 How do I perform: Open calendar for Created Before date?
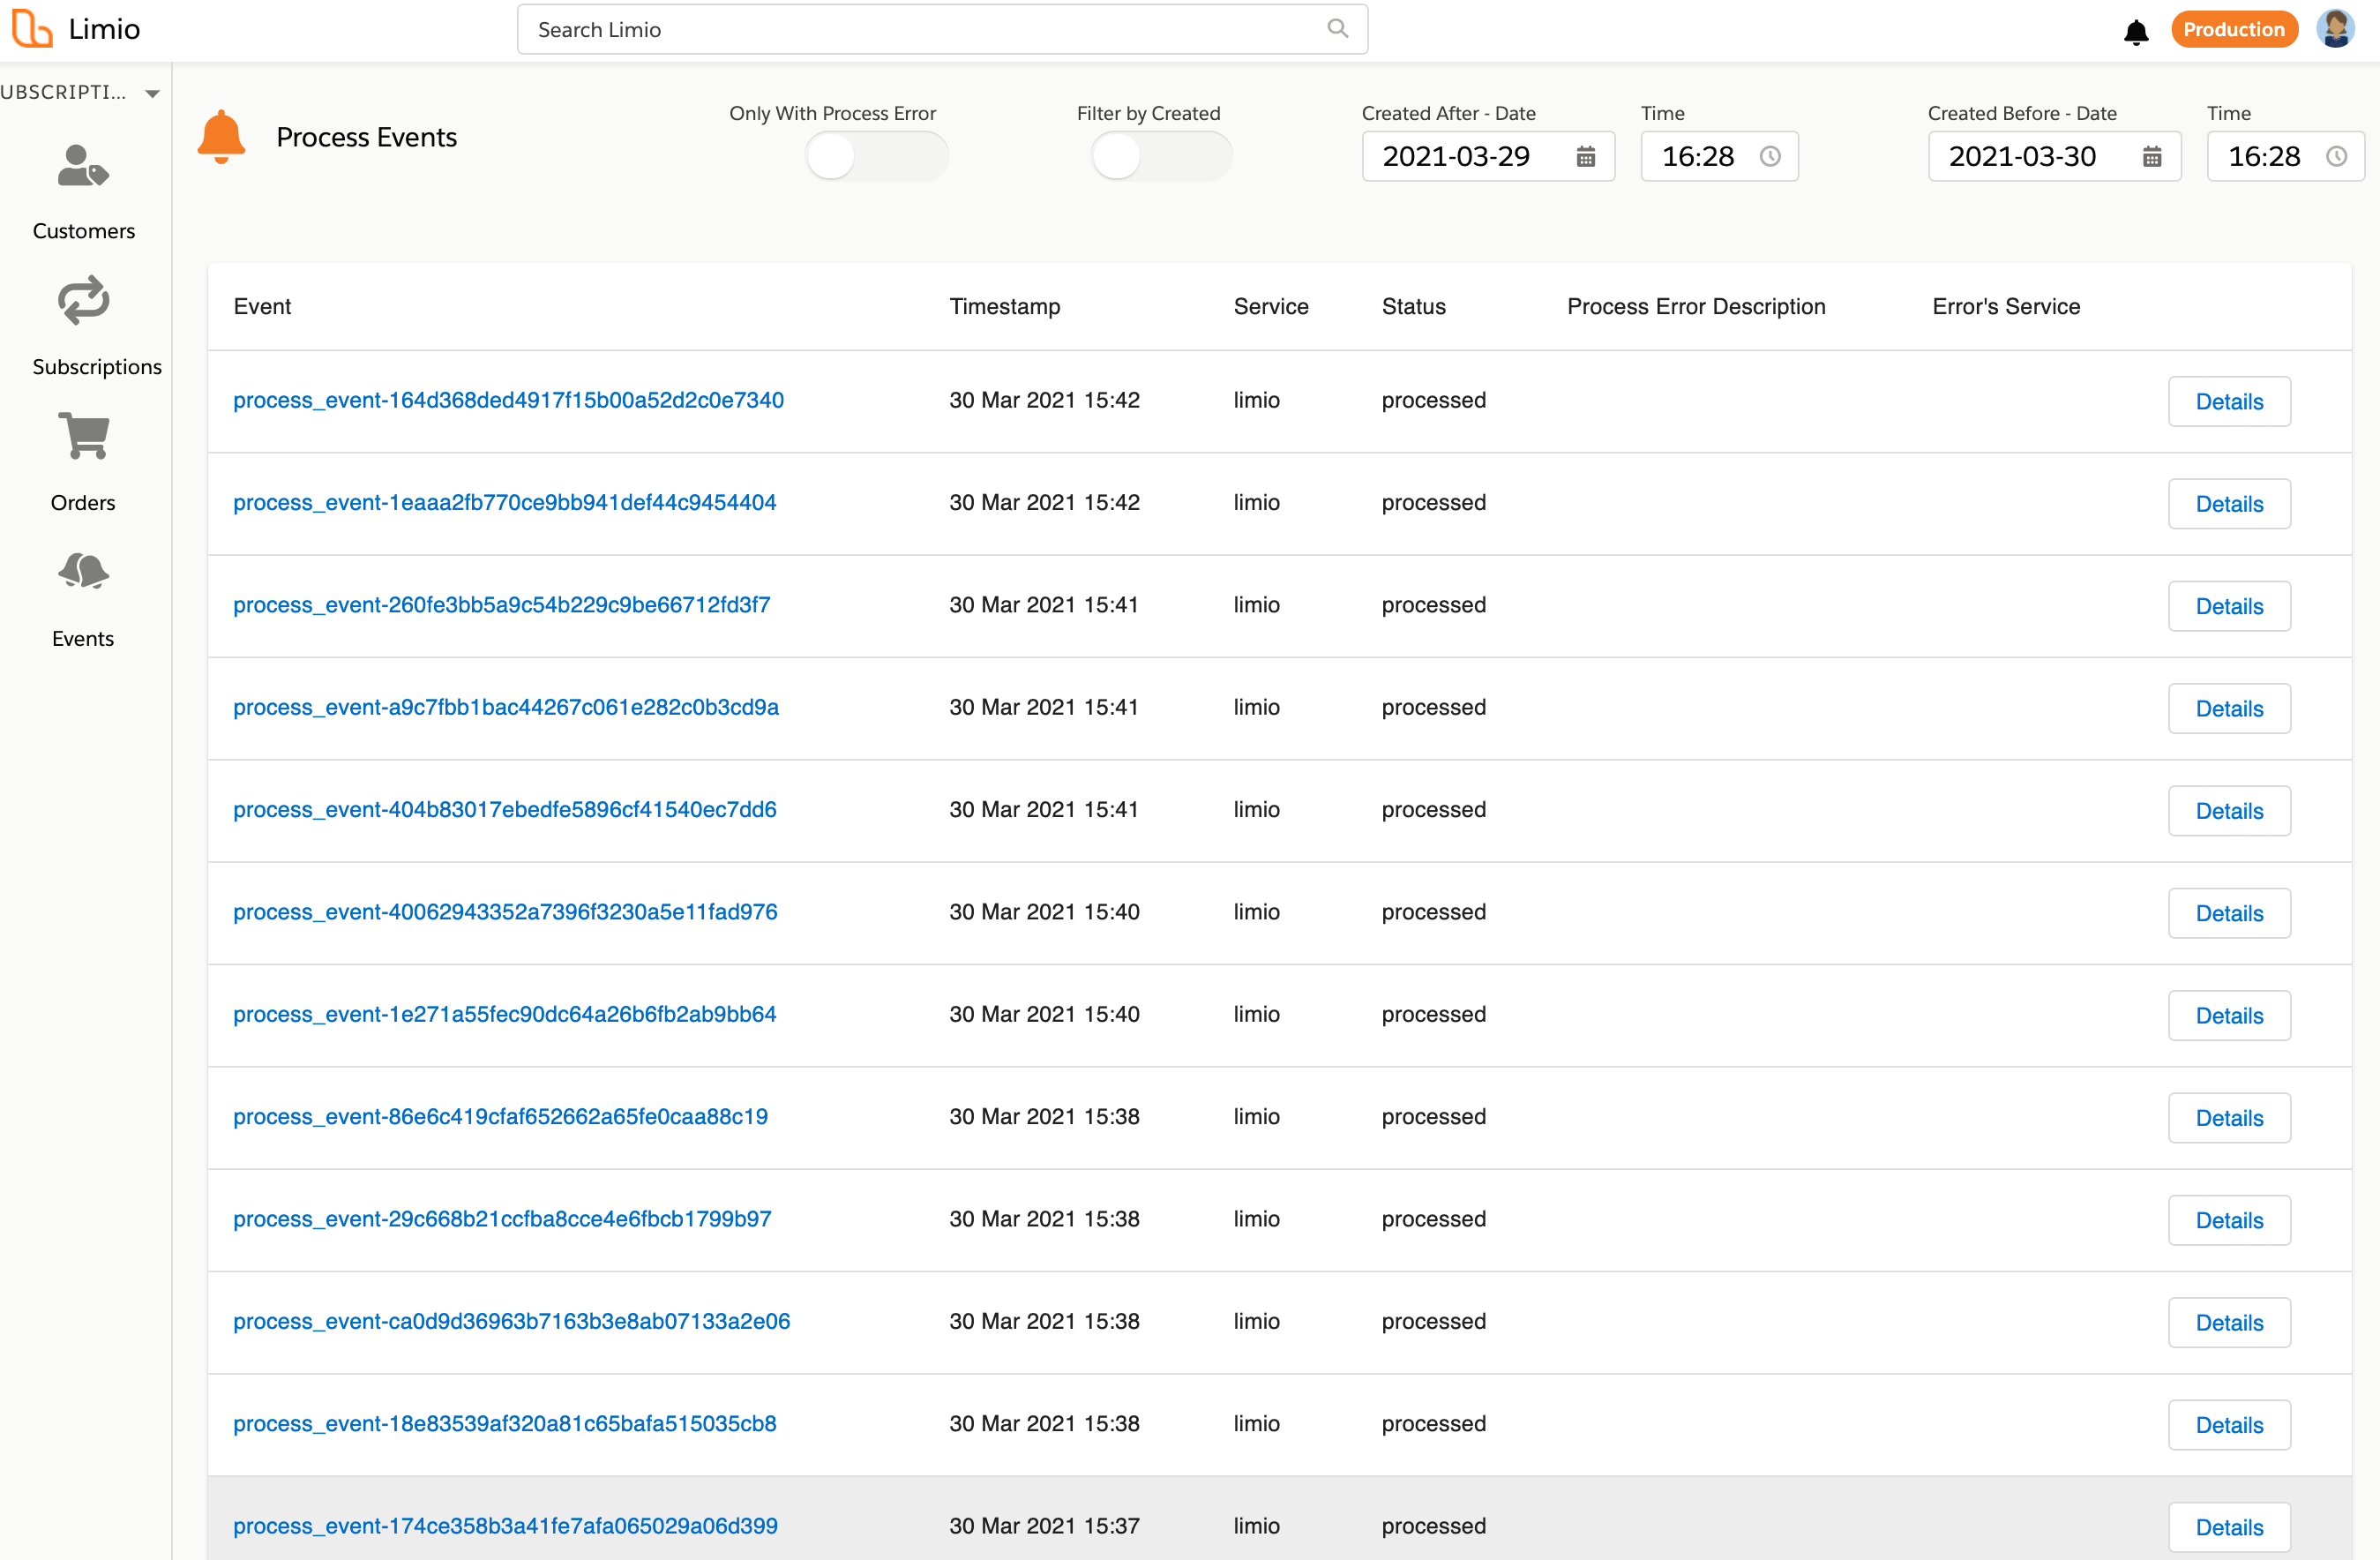(2151, 157)
